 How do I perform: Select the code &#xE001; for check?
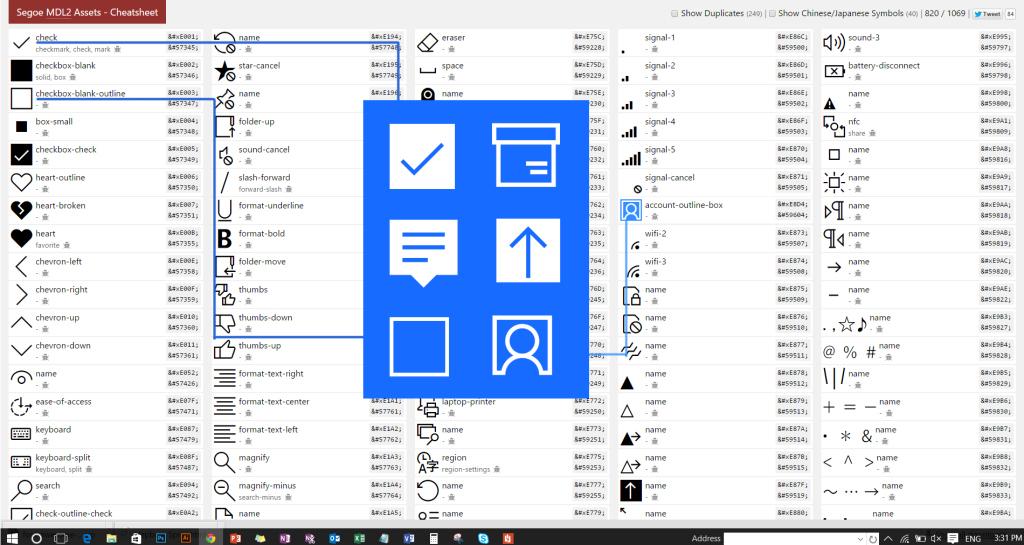point(184,37)
